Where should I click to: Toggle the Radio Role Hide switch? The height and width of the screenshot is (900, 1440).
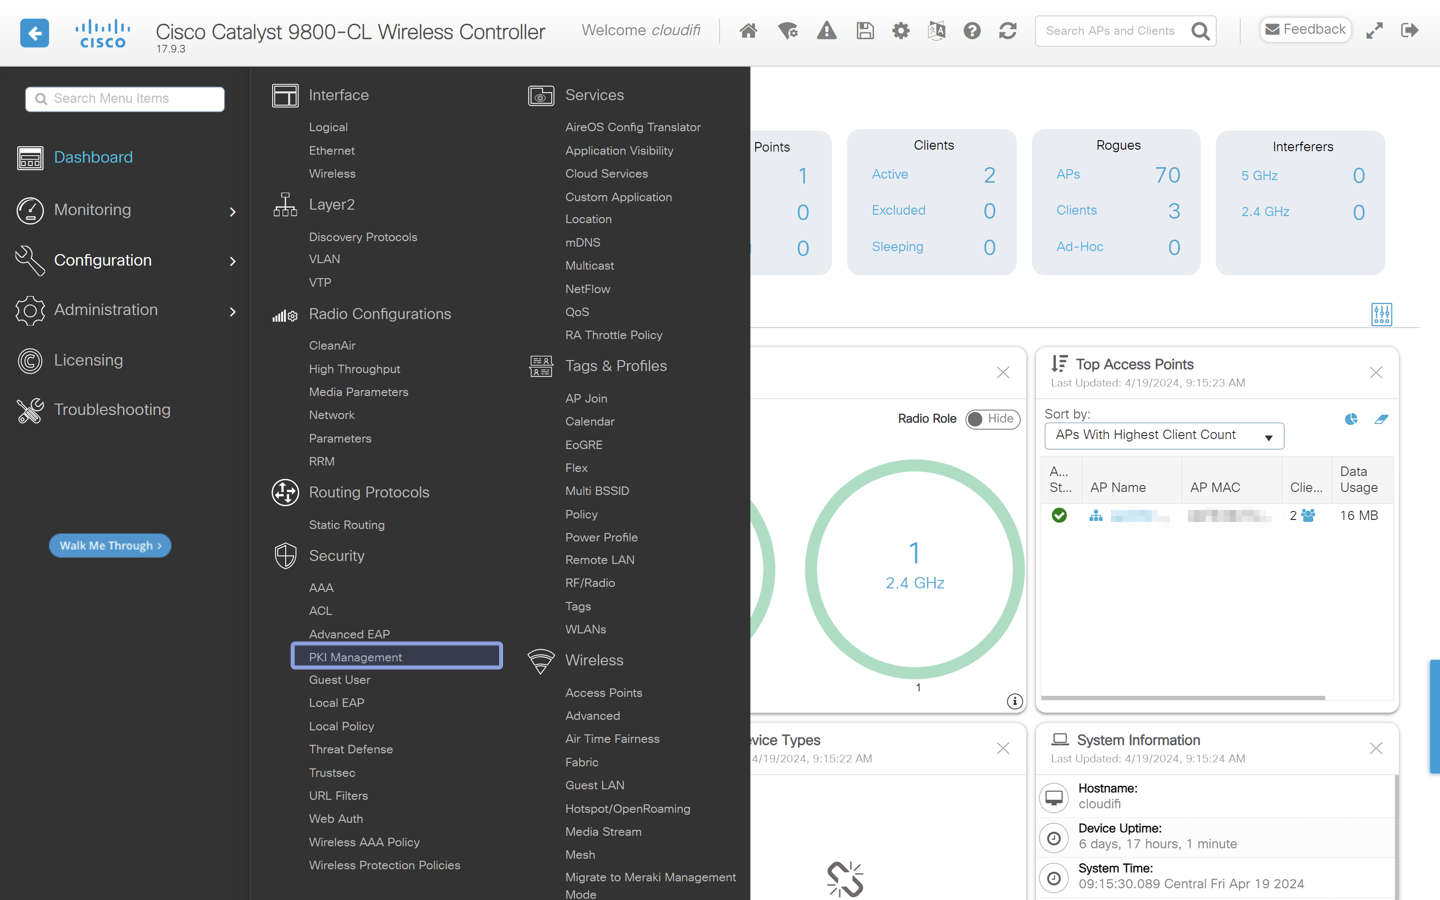coord(991,419)
